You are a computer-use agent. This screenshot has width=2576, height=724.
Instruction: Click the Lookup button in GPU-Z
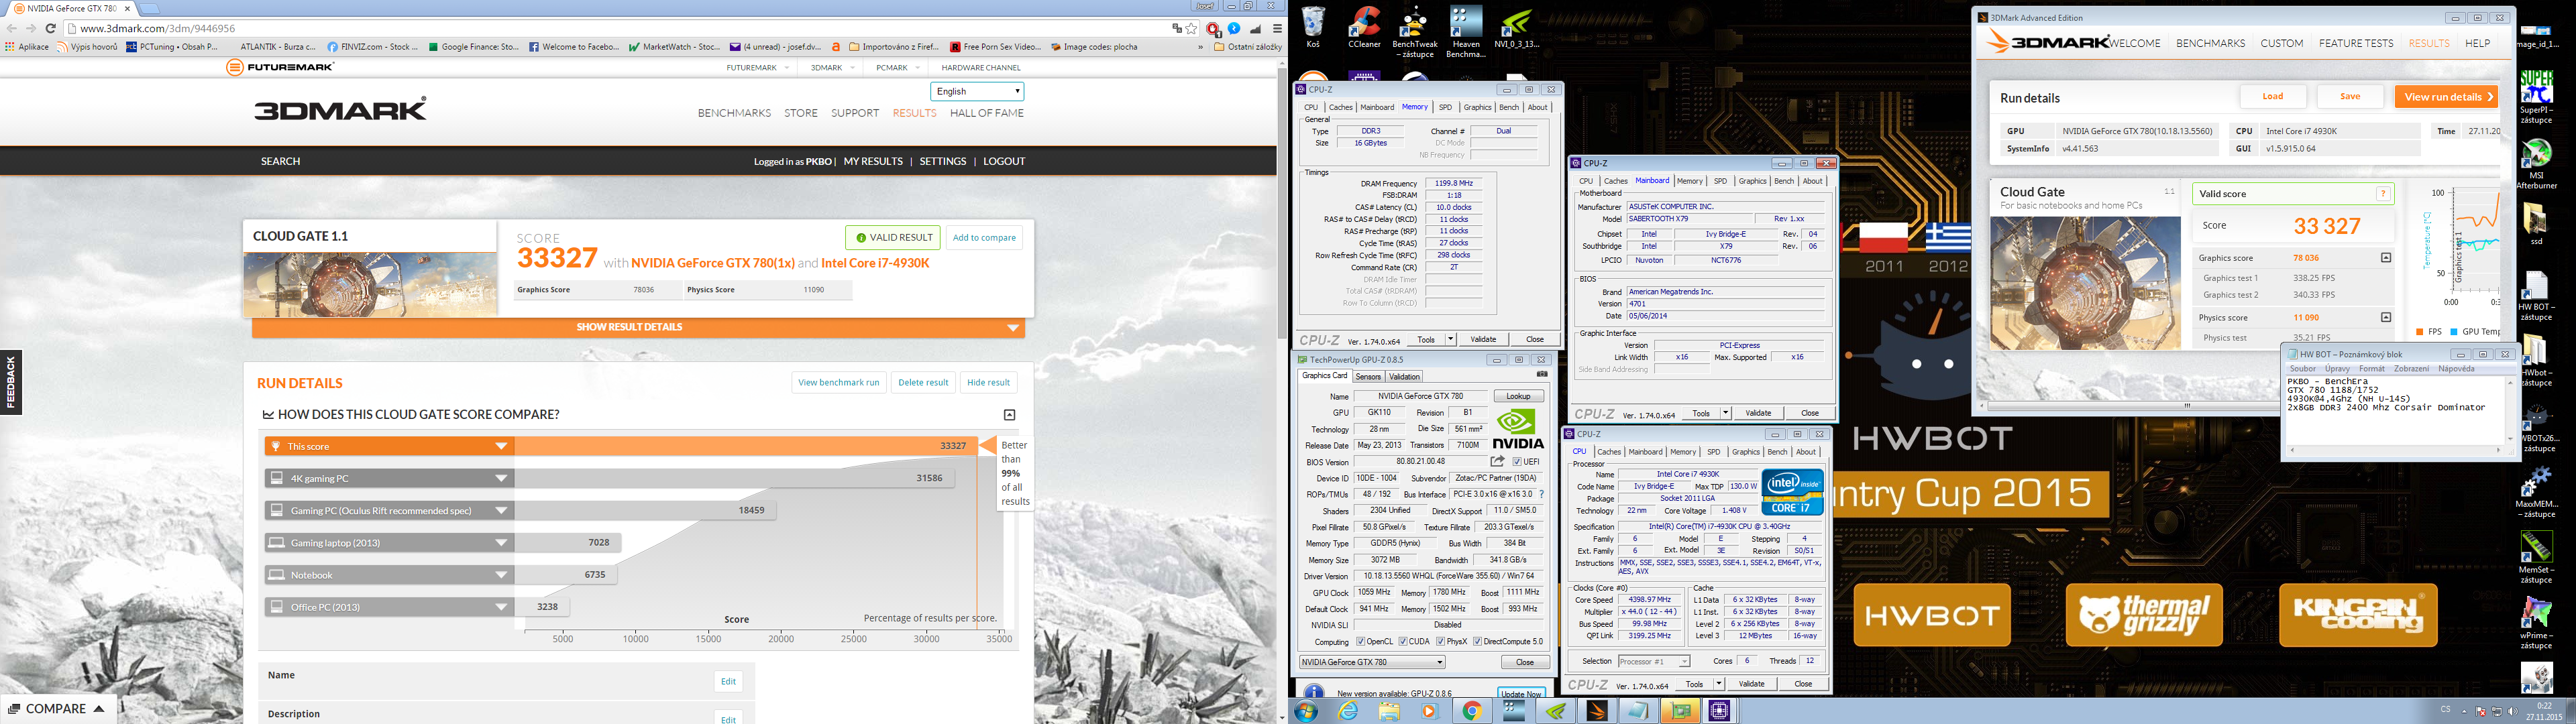pyautogui.click(x=1518, y=396)
